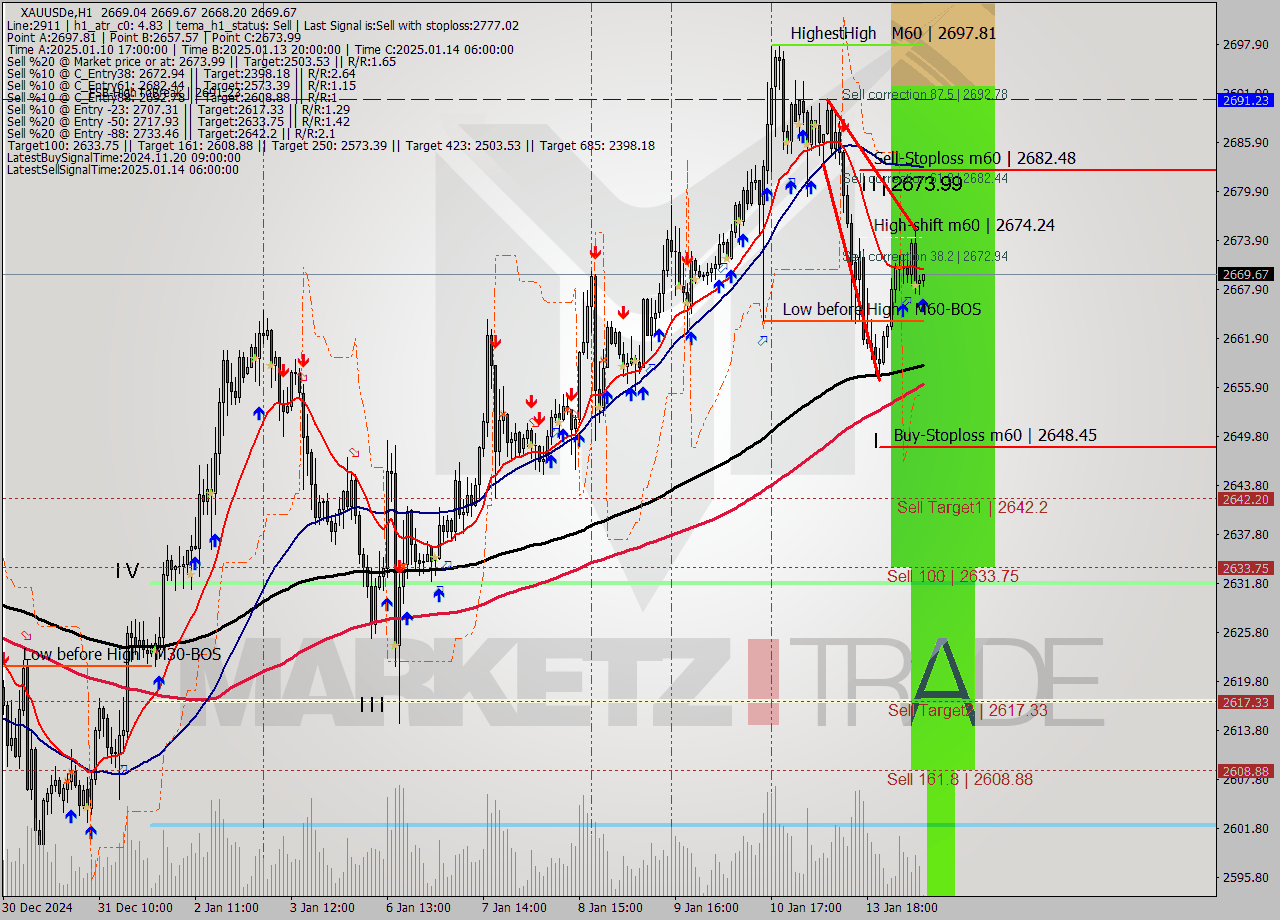The height and width of the screenshot is (920, 1280).
Task: Click the High-shift m60 | 2674.24 label
Action: pos(964,225)
